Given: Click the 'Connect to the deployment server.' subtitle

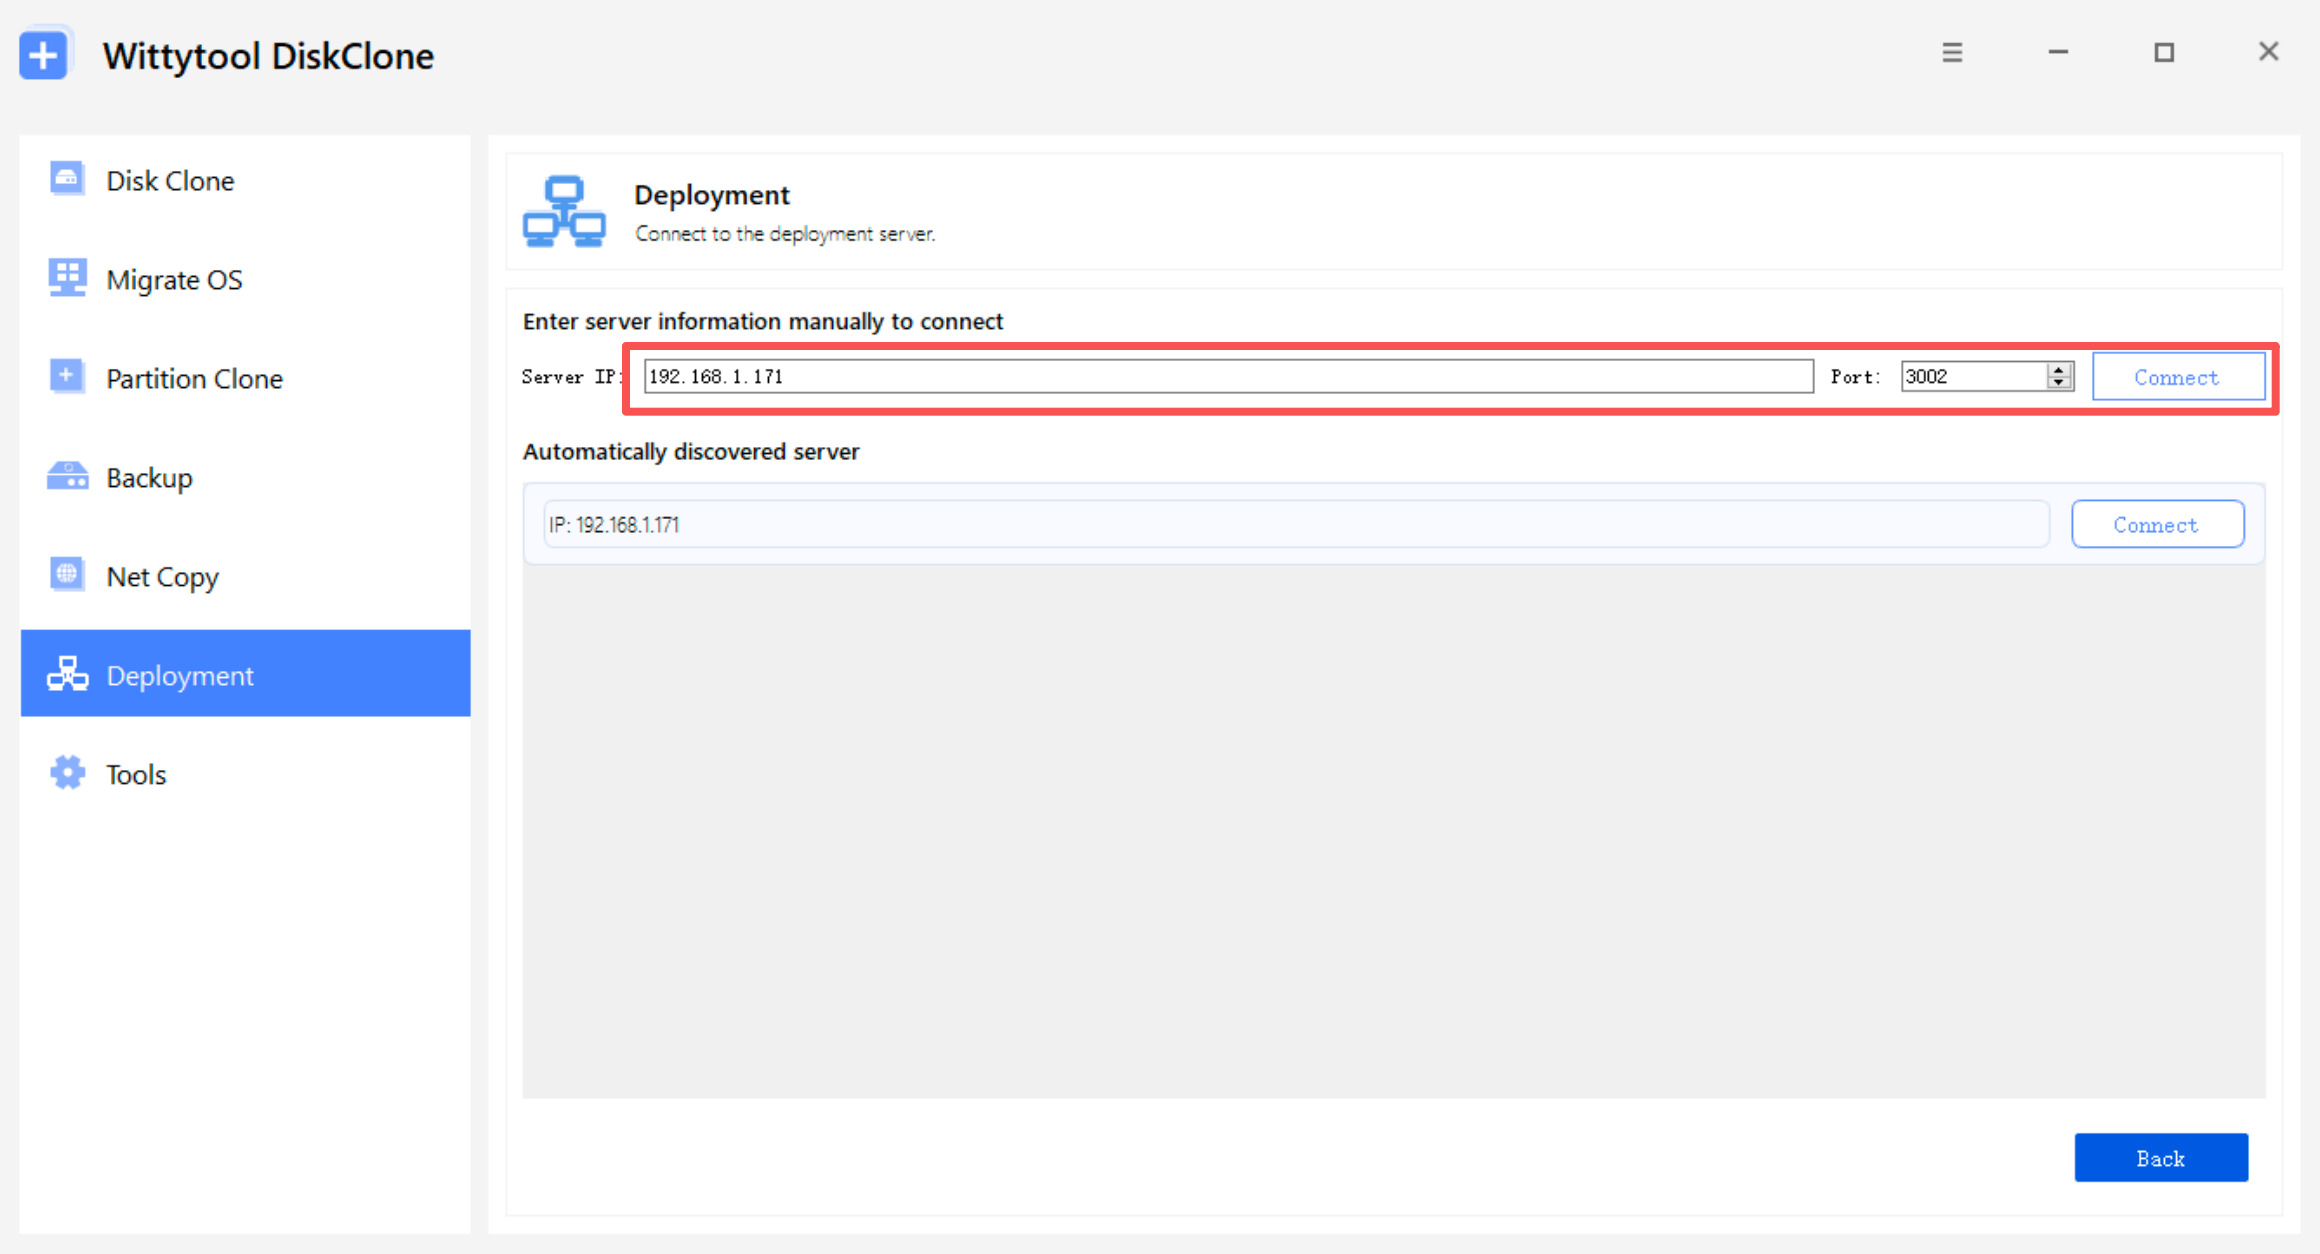Looking at the screenshot, I should 785,234.
